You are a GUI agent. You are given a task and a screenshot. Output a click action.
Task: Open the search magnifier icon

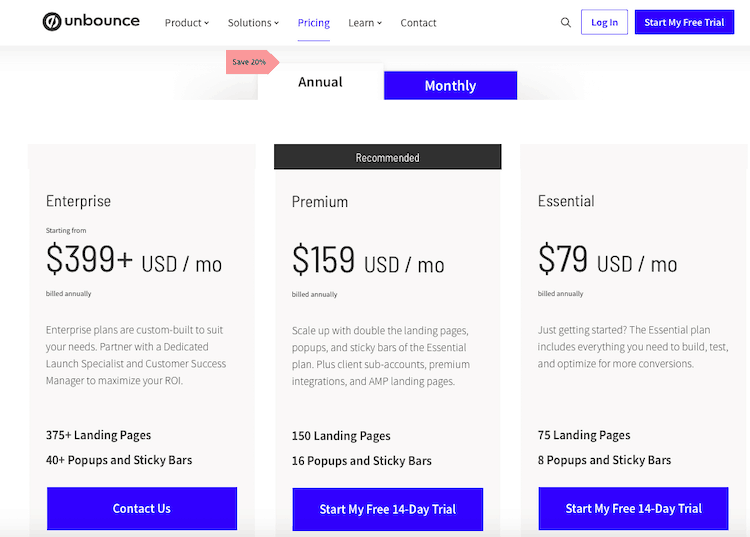click(x=566, y=22)
